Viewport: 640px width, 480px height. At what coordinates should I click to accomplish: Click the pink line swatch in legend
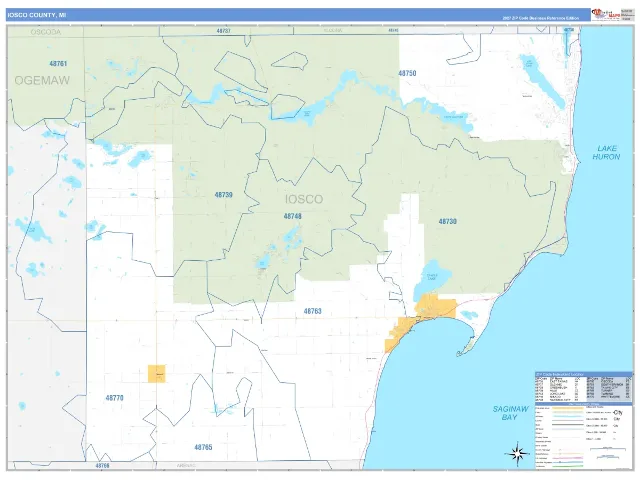point(568,458)
